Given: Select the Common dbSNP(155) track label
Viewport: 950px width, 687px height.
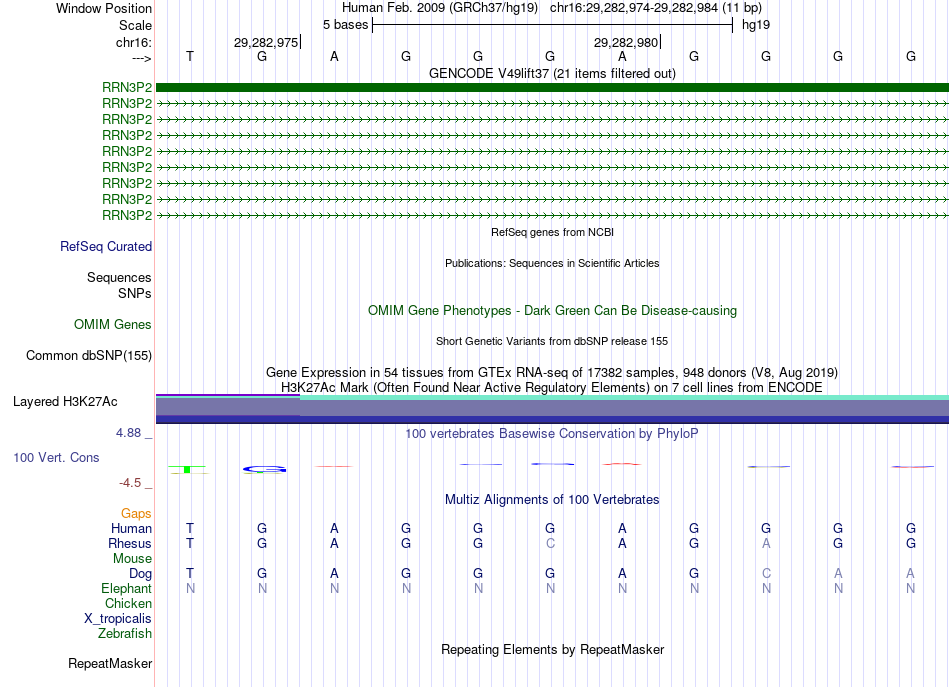Looking at the screenshot, I should click(x=89, y=356).
